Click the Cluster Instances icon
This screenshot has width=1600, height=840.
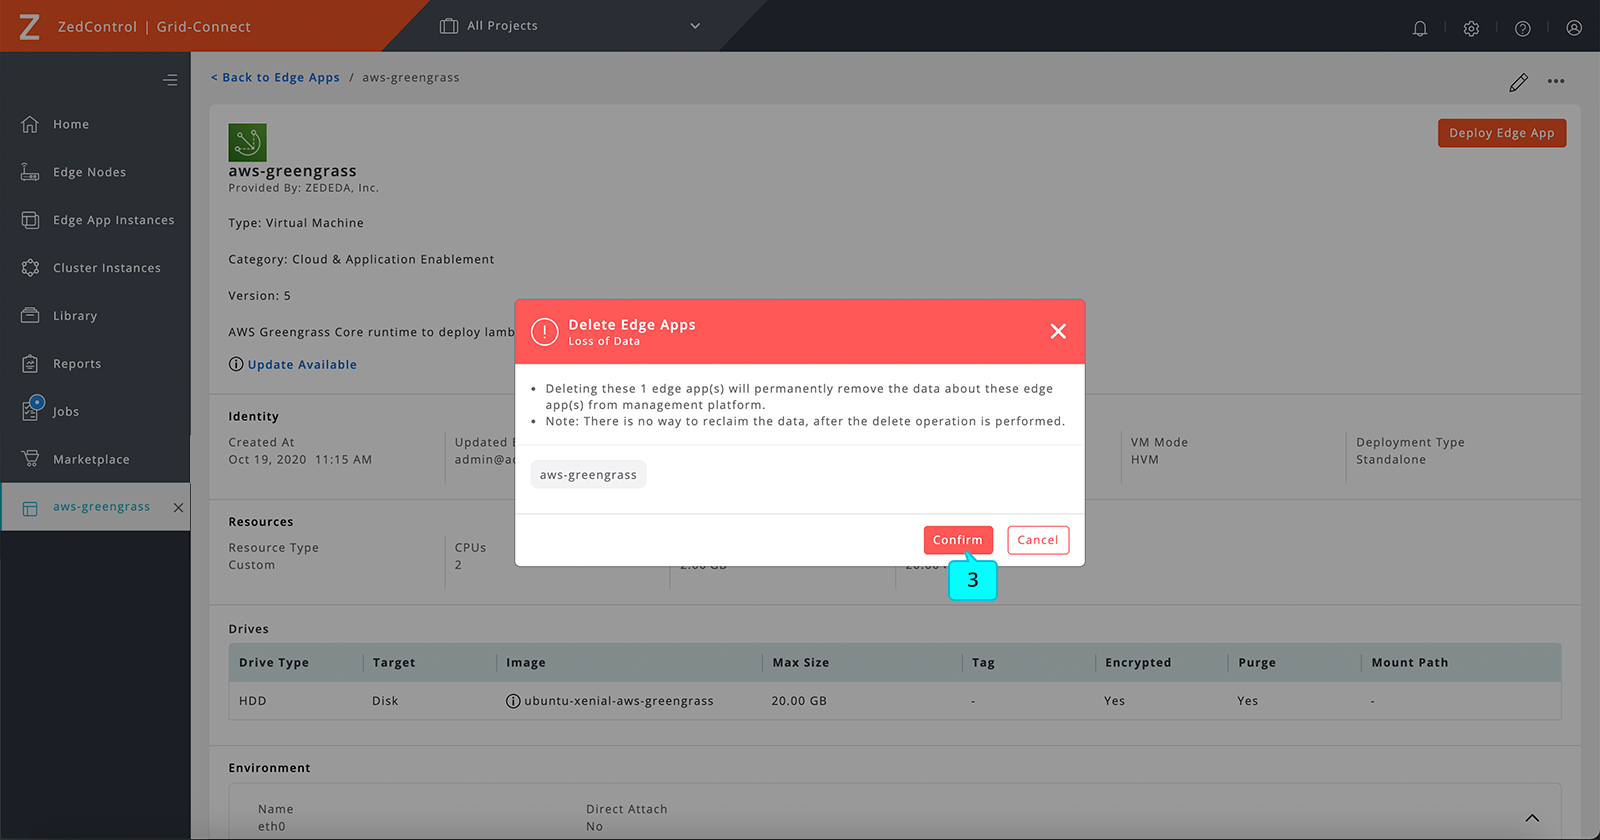pos(30,268)
